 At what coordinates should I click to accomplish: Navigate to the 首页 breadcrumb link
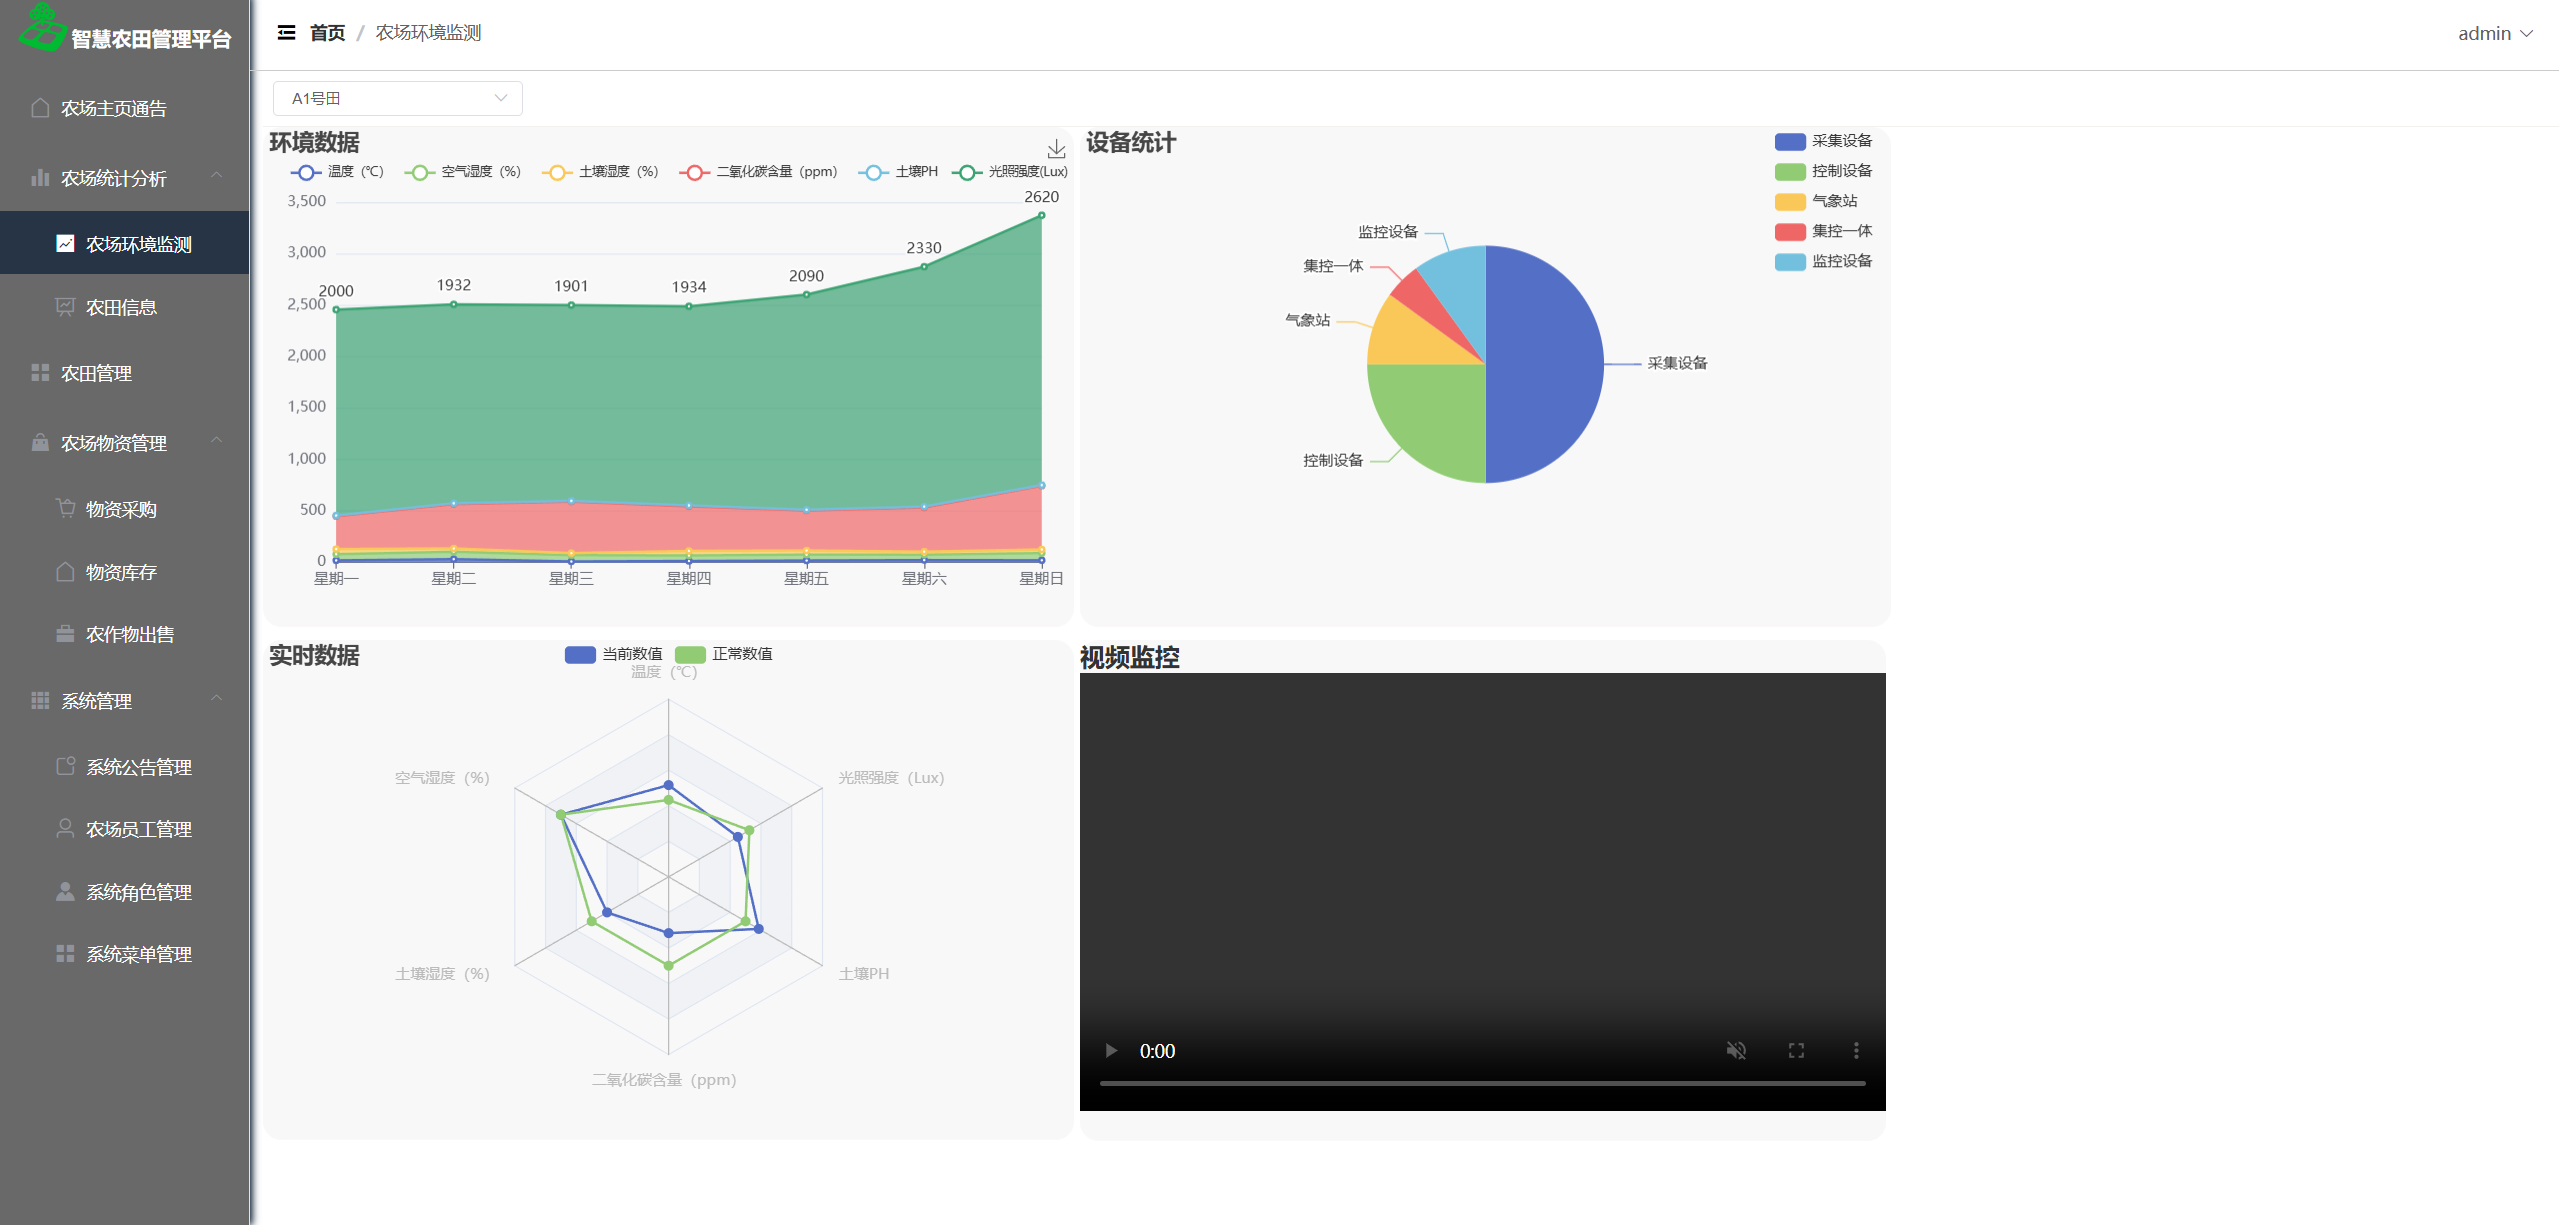(x=327, y=33)
